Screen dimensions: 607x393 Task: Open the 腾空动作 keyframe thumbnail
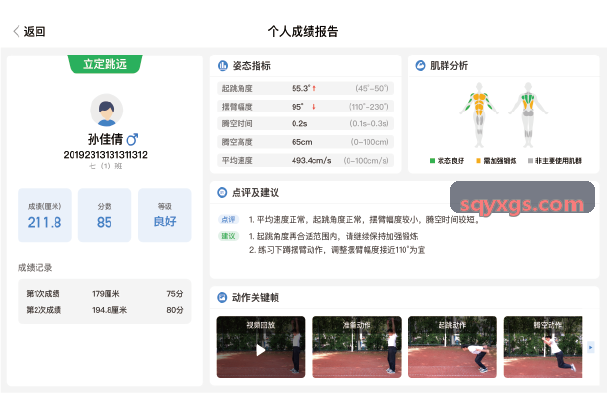click(543, 347)
